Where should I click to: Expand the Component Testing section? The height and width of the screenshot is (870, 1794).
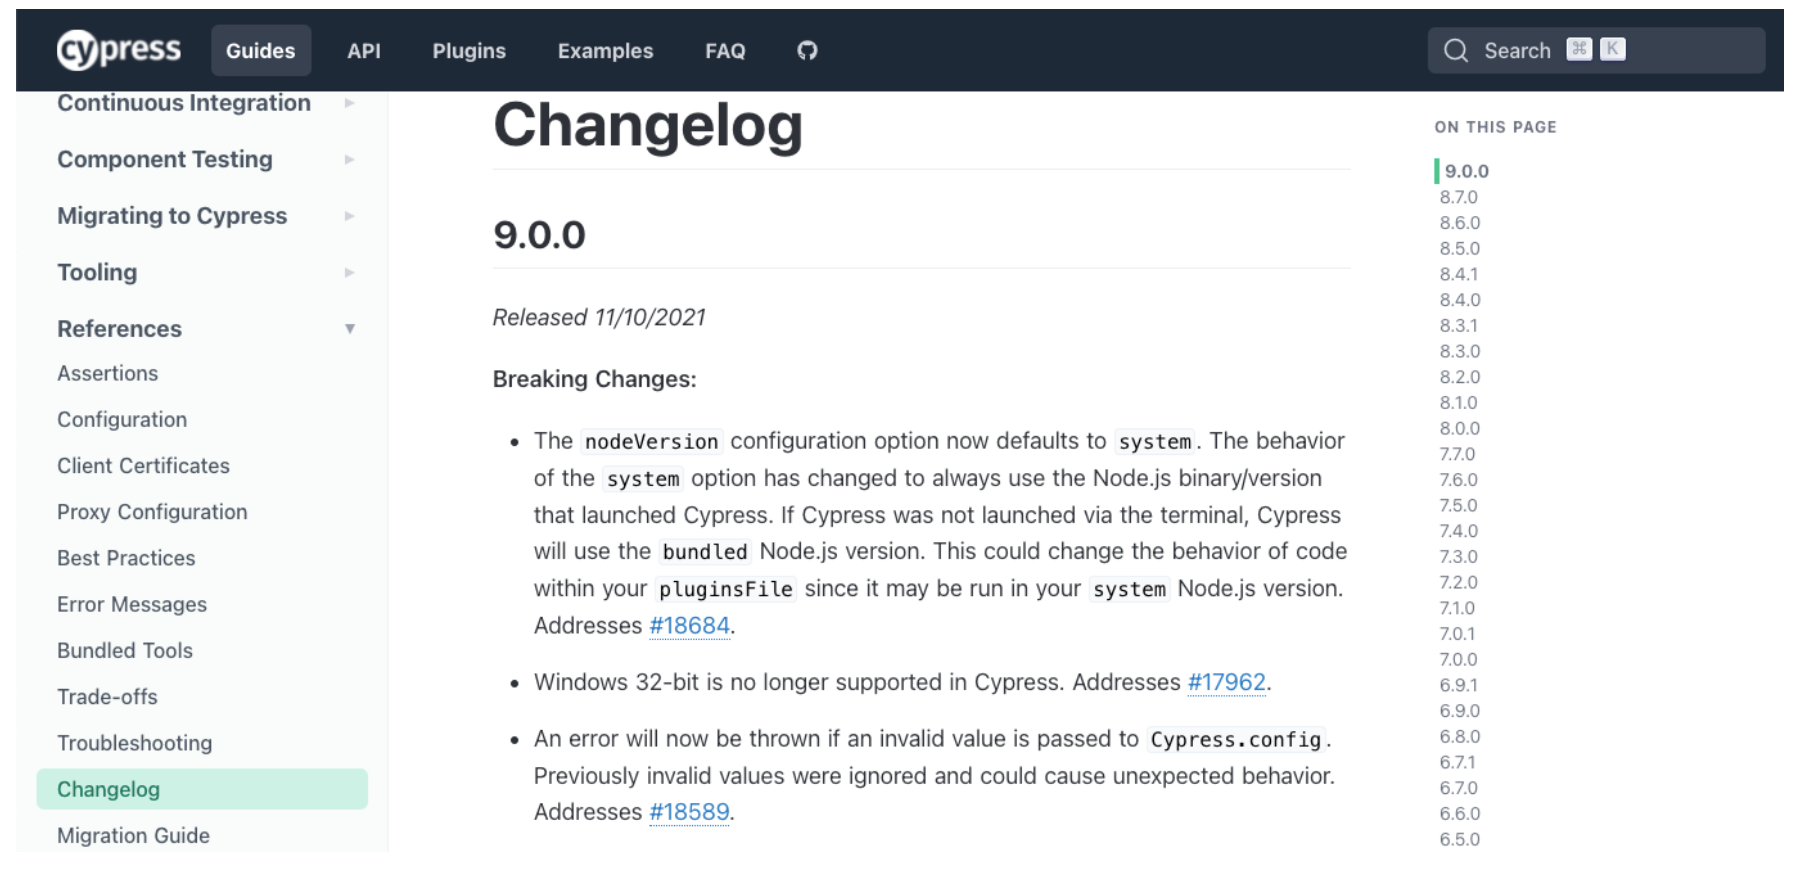(x=349, y=159)
